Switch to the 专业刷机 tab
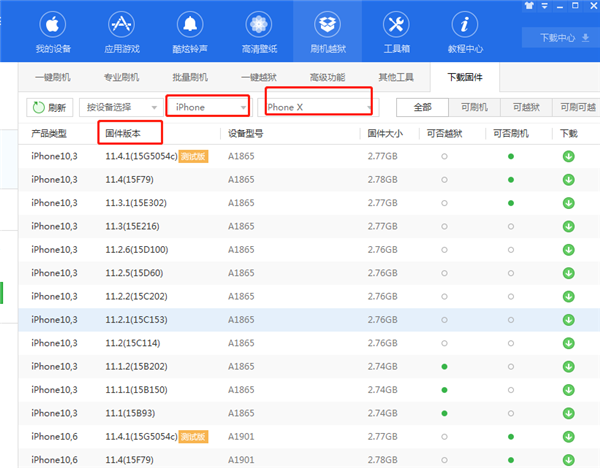 pos(121,77)
